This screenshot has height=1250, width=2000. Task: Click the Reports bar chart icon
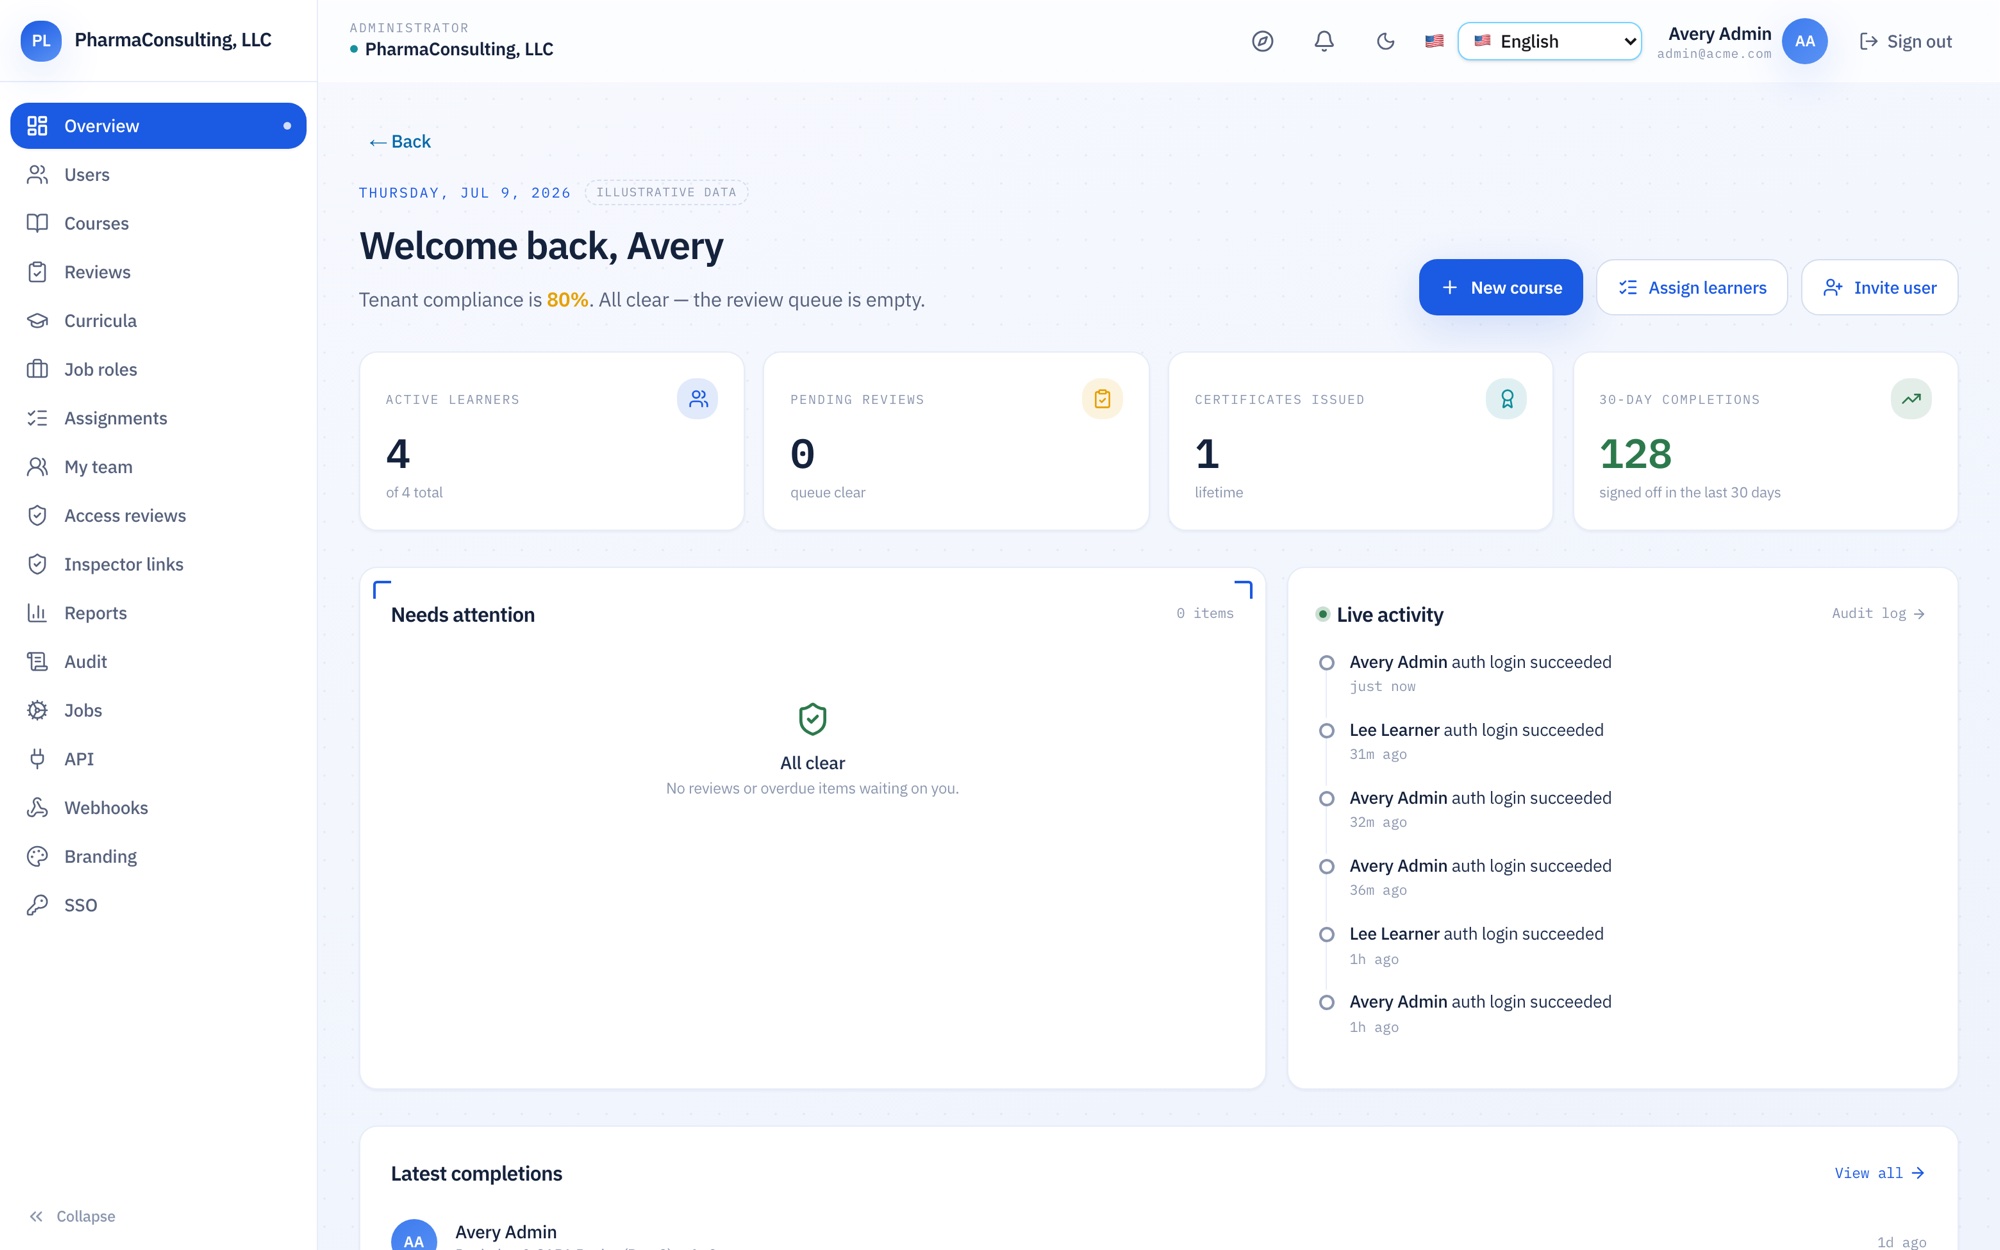[x=37, y=613]
